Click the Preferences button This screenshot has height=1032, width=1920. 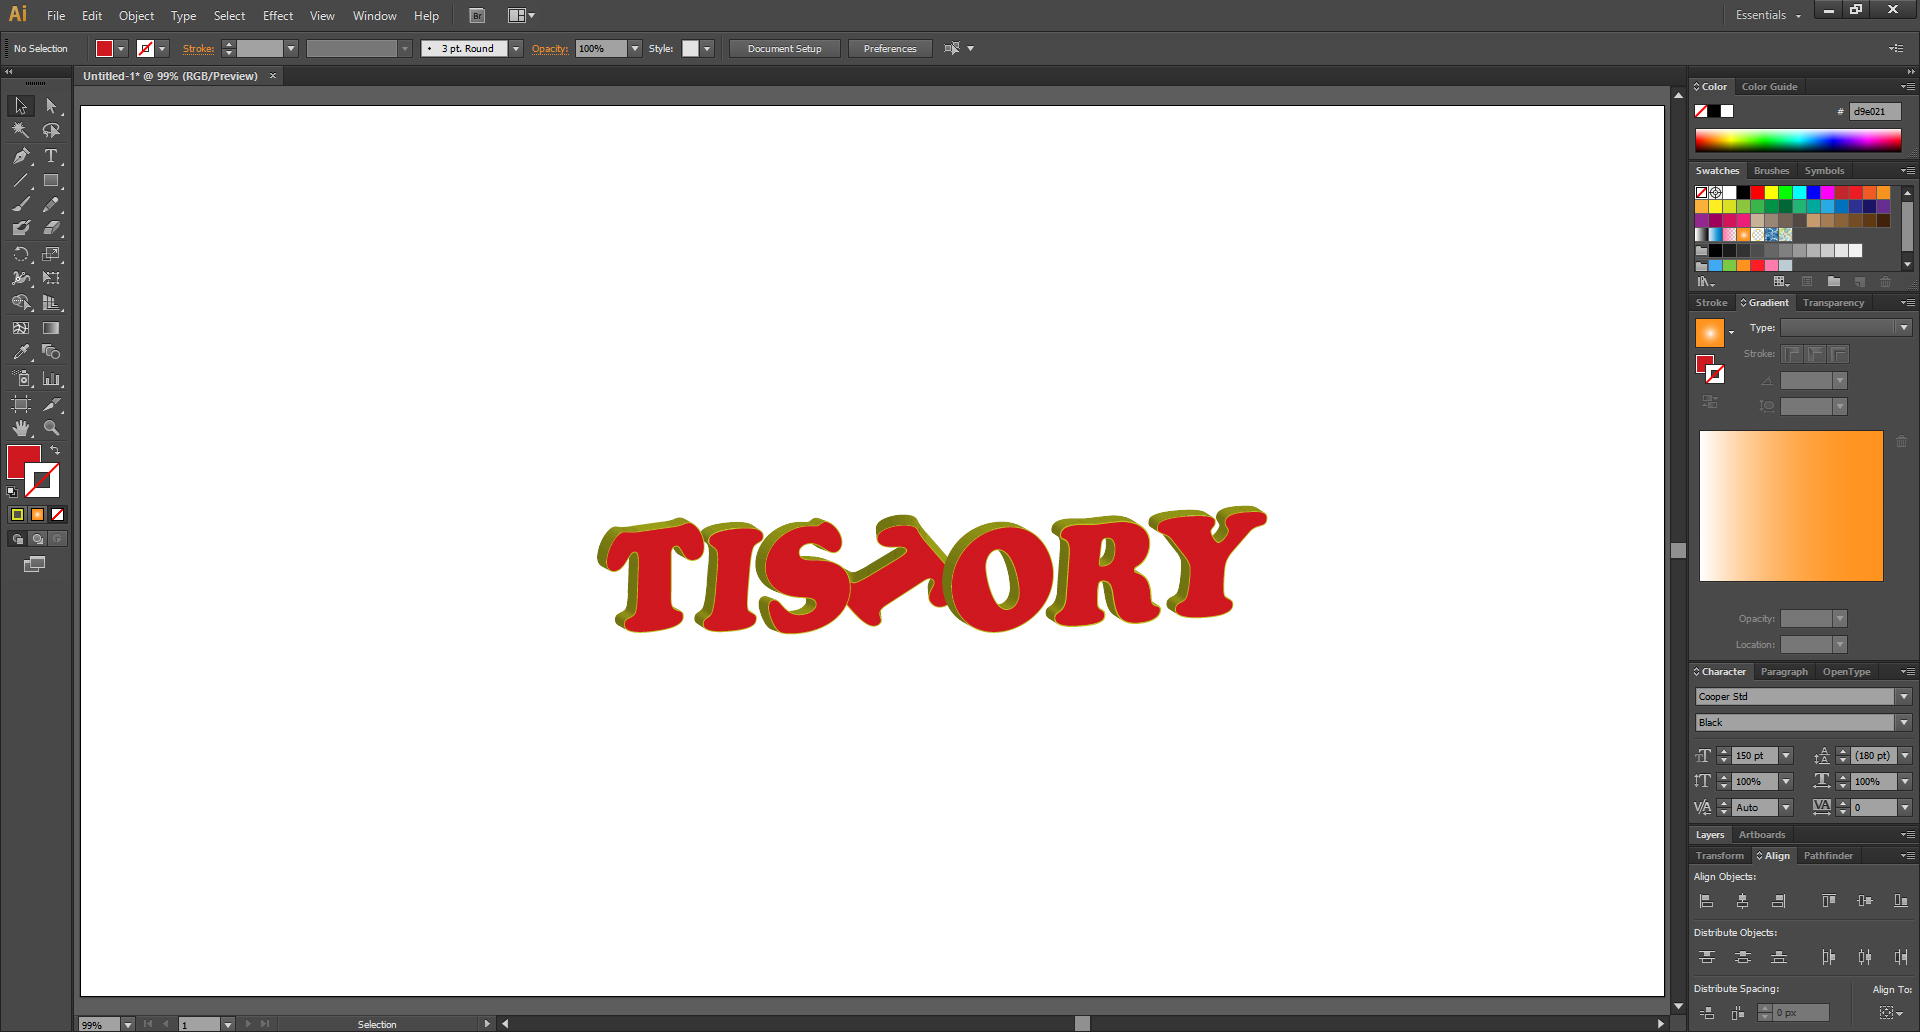pyautogui.click(x=890, y=49)
